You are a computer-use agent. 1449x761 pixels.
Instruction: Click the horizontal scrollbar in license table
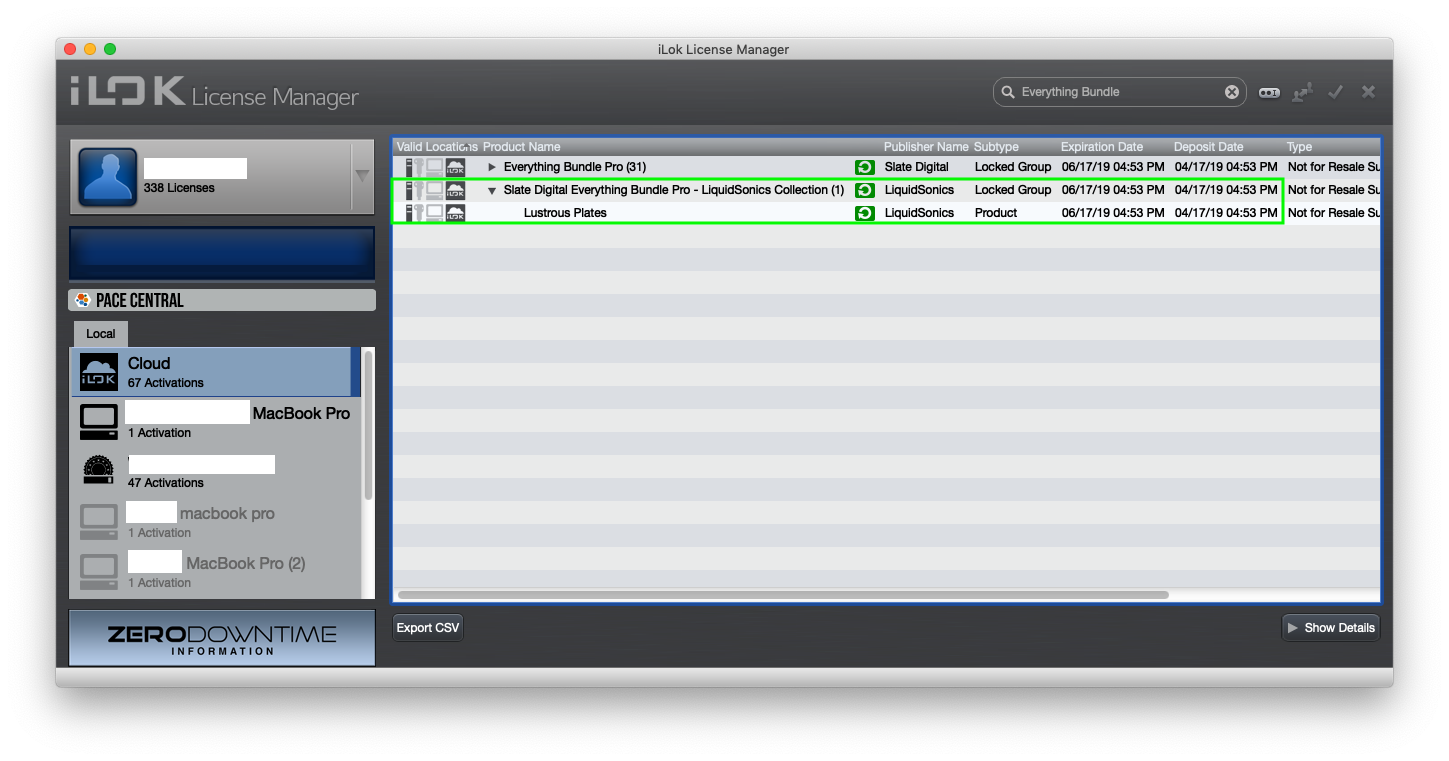[783, 595]
